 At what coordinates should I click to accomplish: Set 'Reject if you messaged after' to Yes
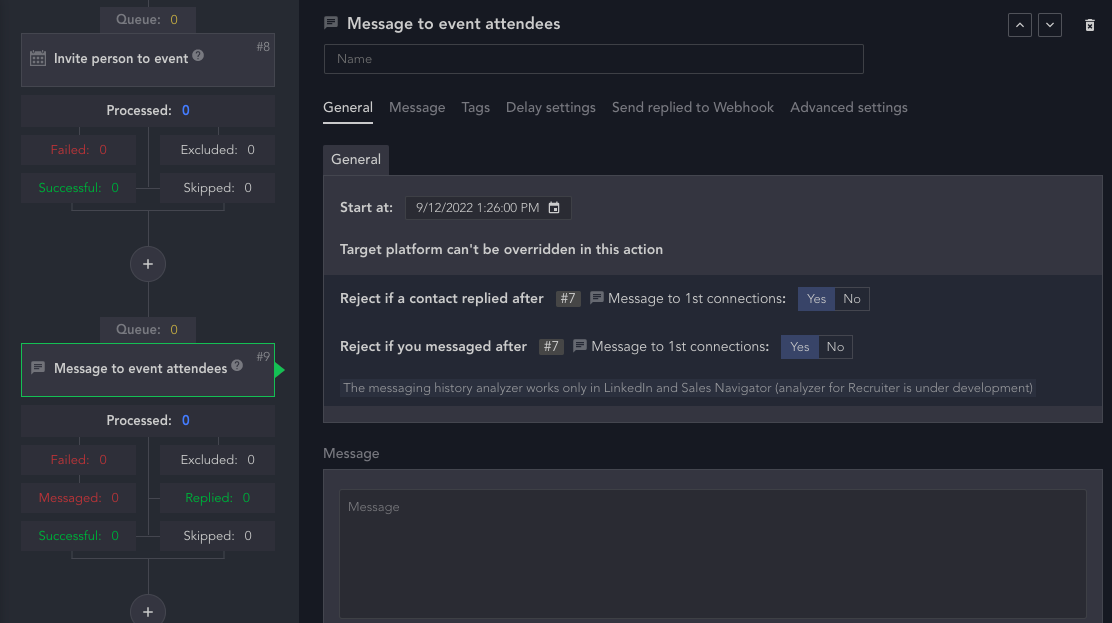(x=799, y=347)
